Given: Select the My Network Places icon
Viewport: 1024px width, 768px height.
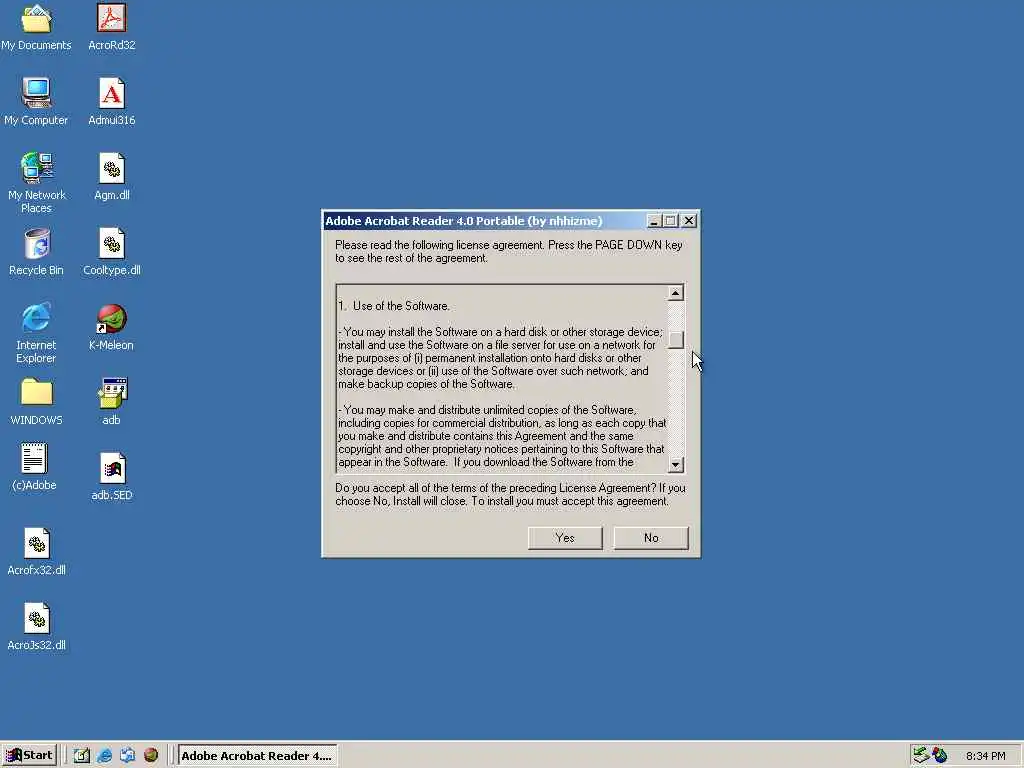Looking at the screenshot, I should coord(37,182).
